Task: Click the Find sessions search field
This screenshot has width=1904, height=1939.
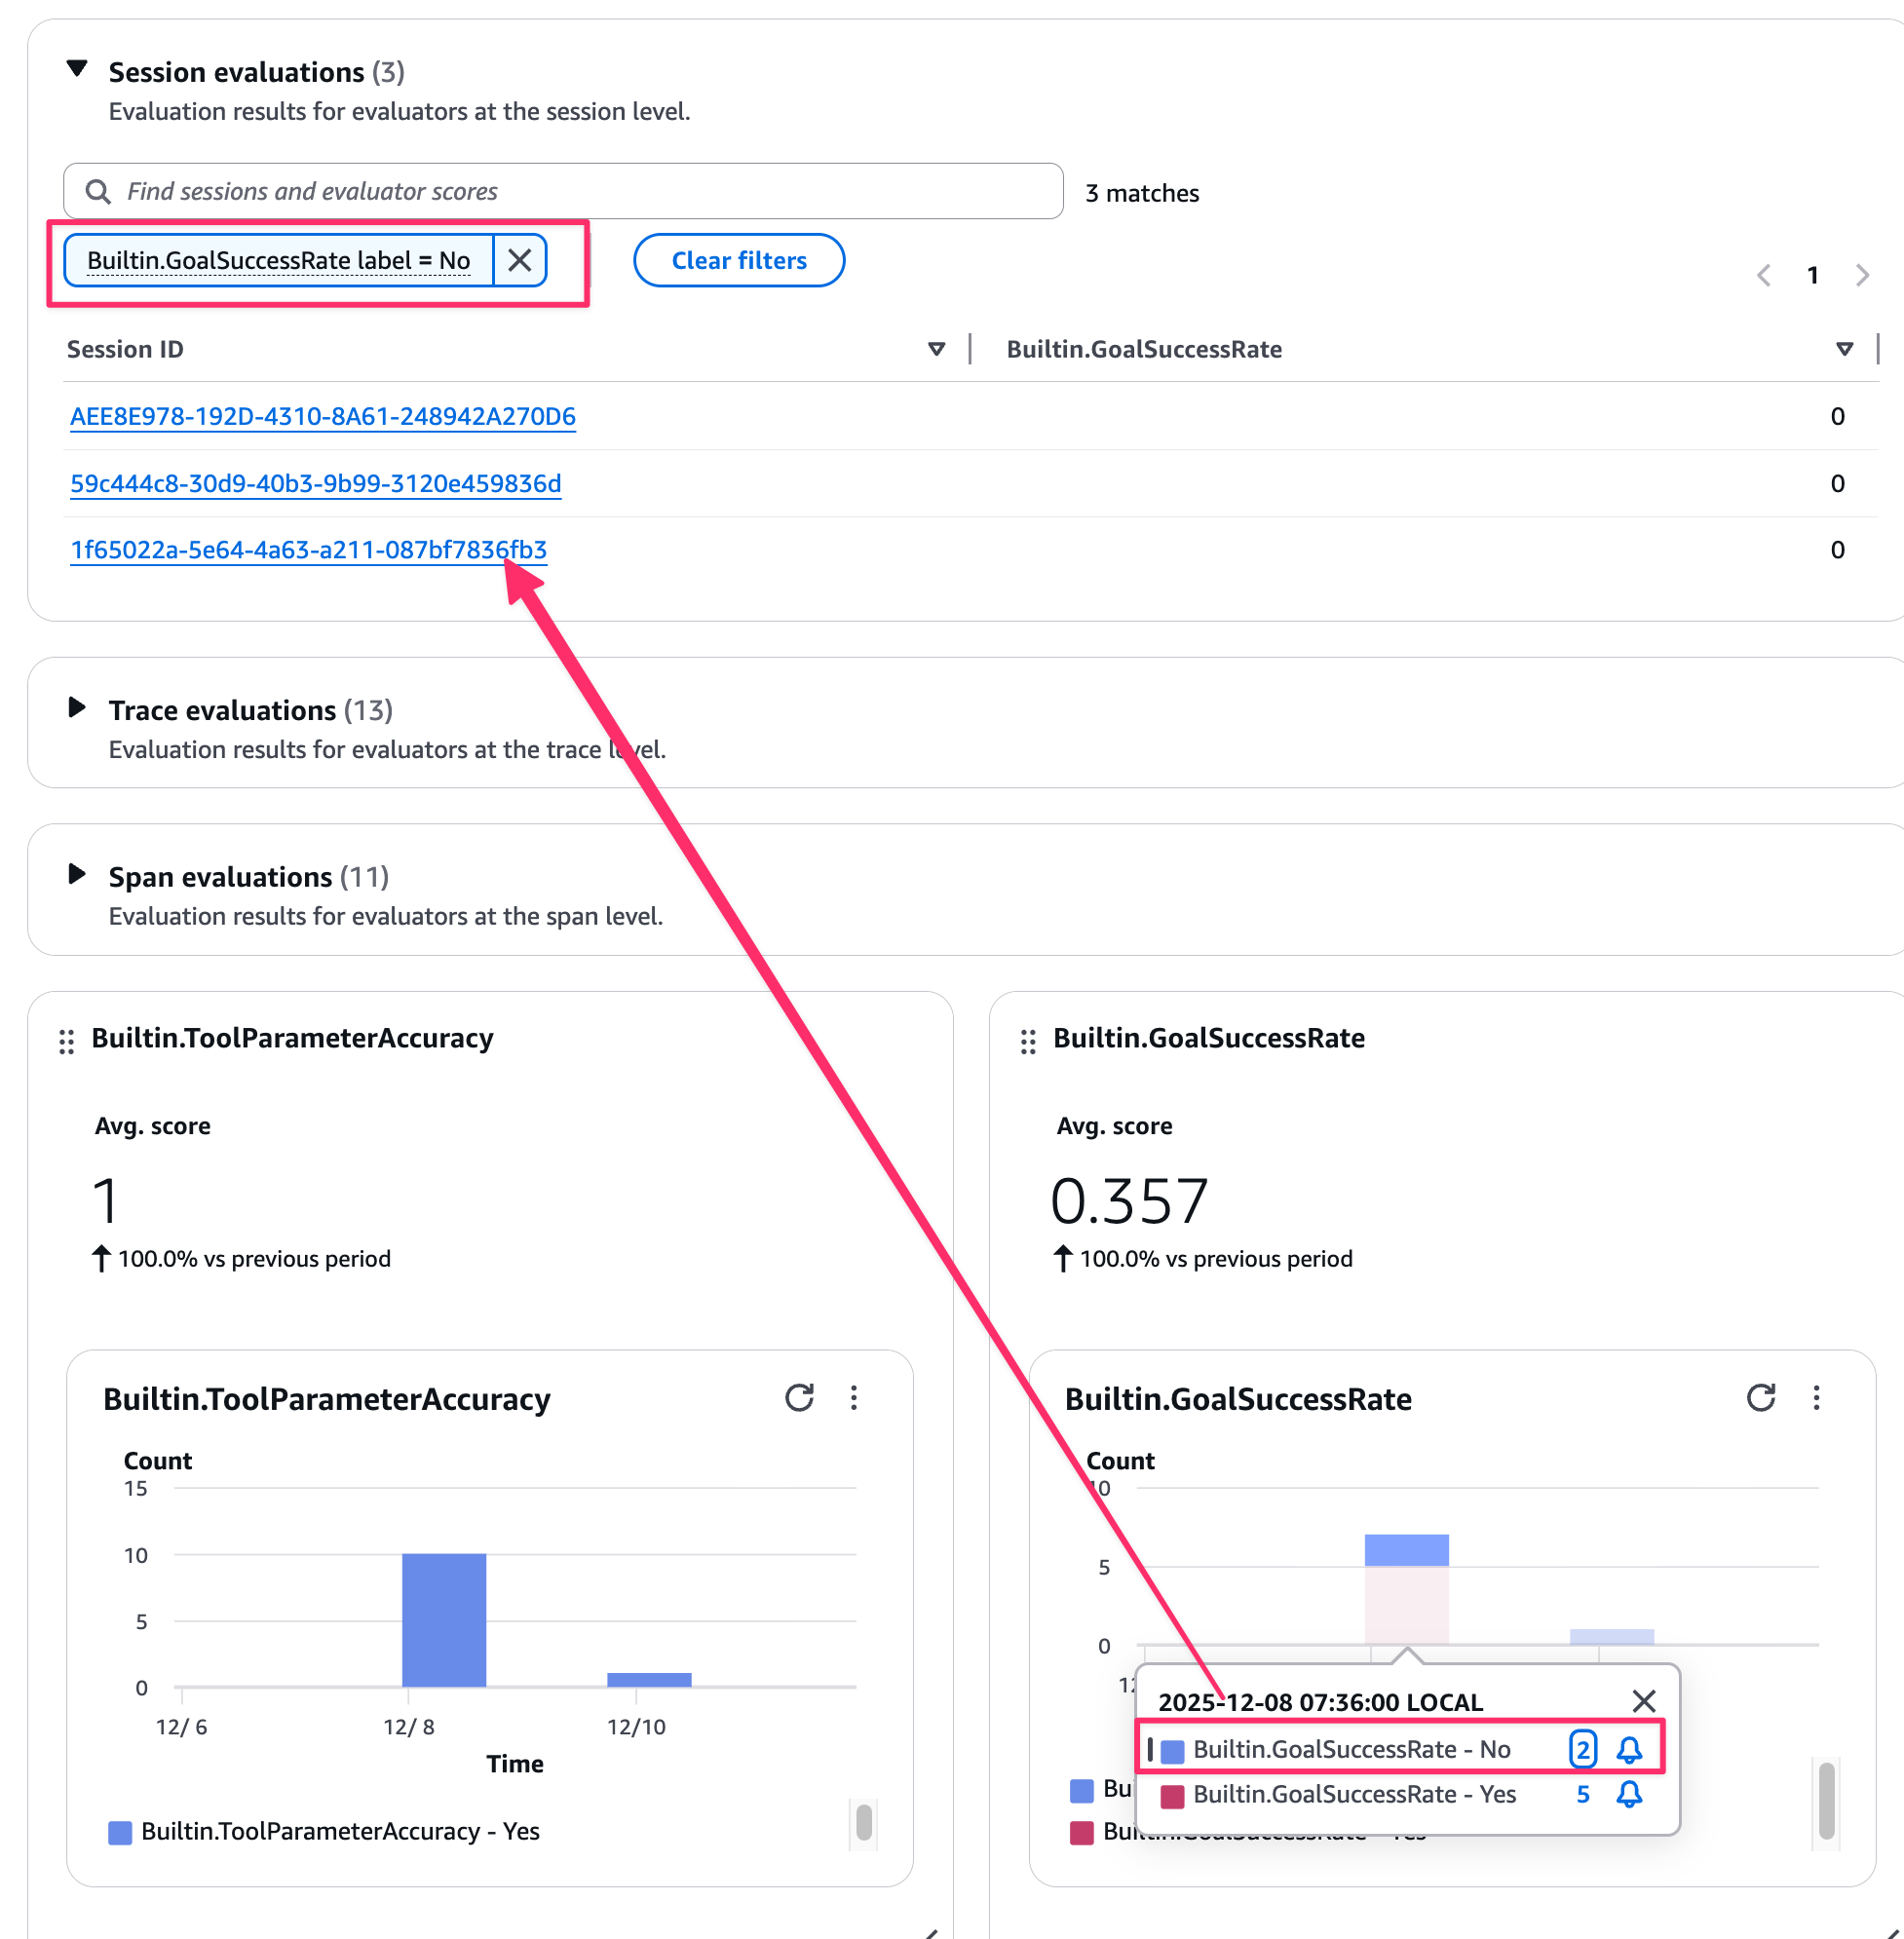Action: [x=563, y=191]
